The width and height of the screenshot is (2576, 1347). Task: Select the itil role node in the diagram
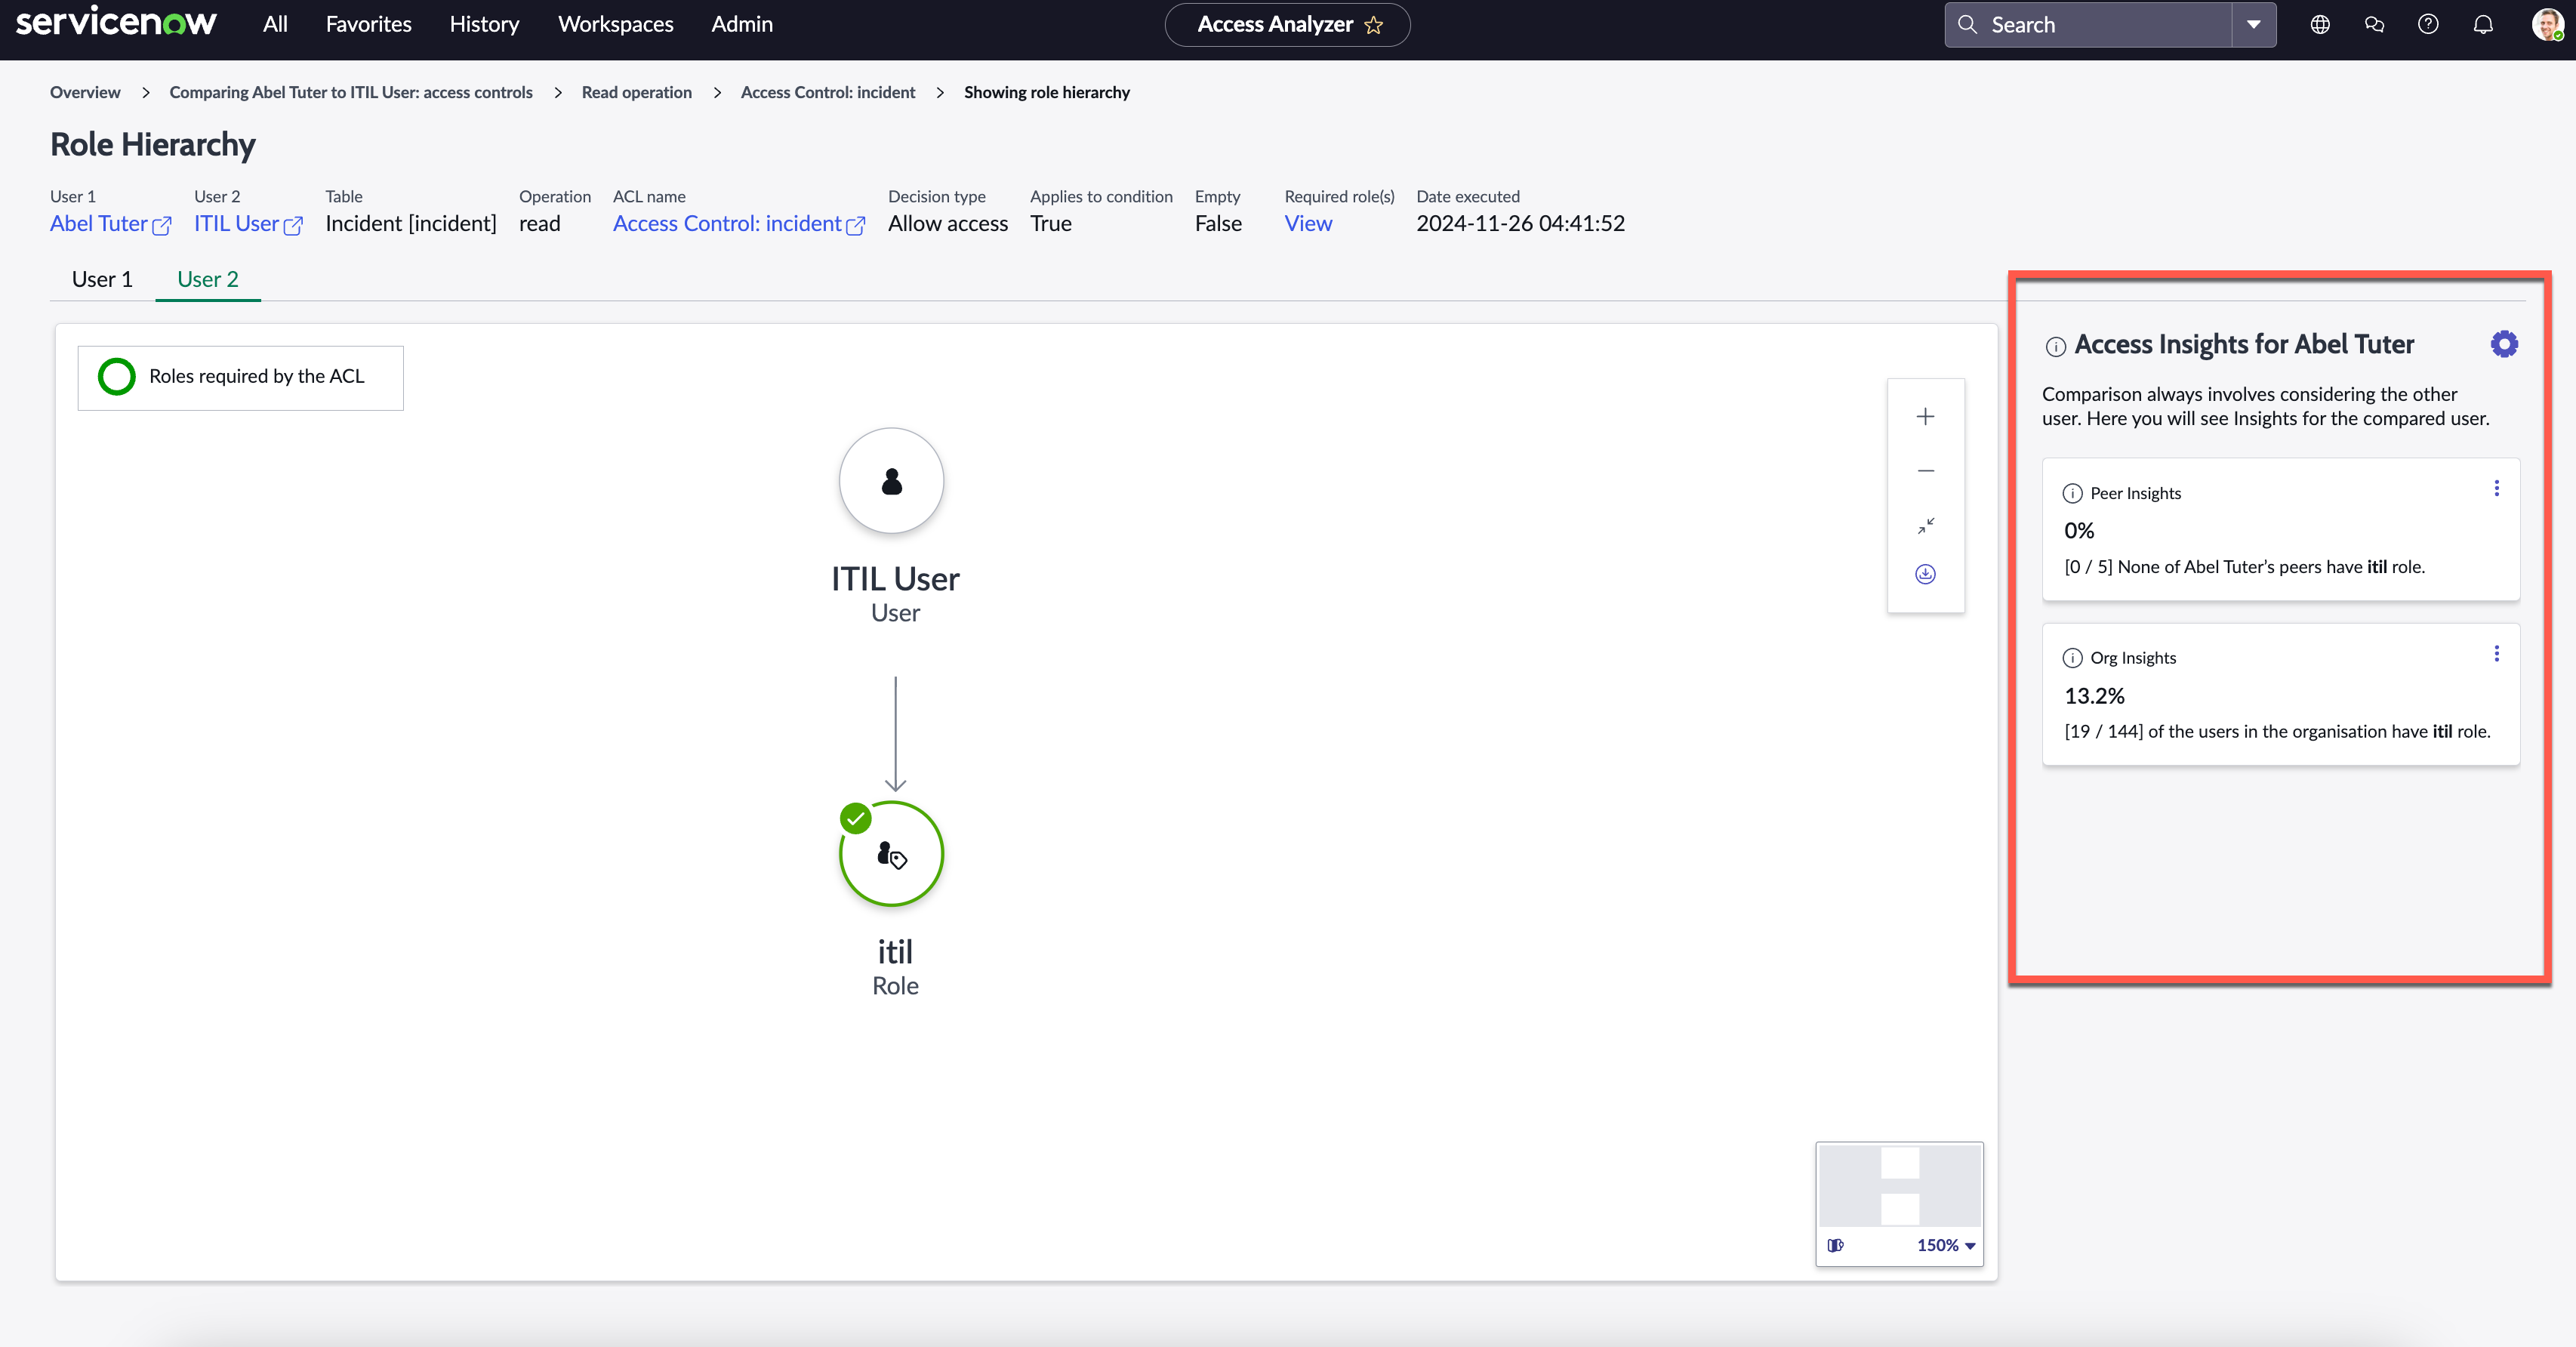coord(891,854)
